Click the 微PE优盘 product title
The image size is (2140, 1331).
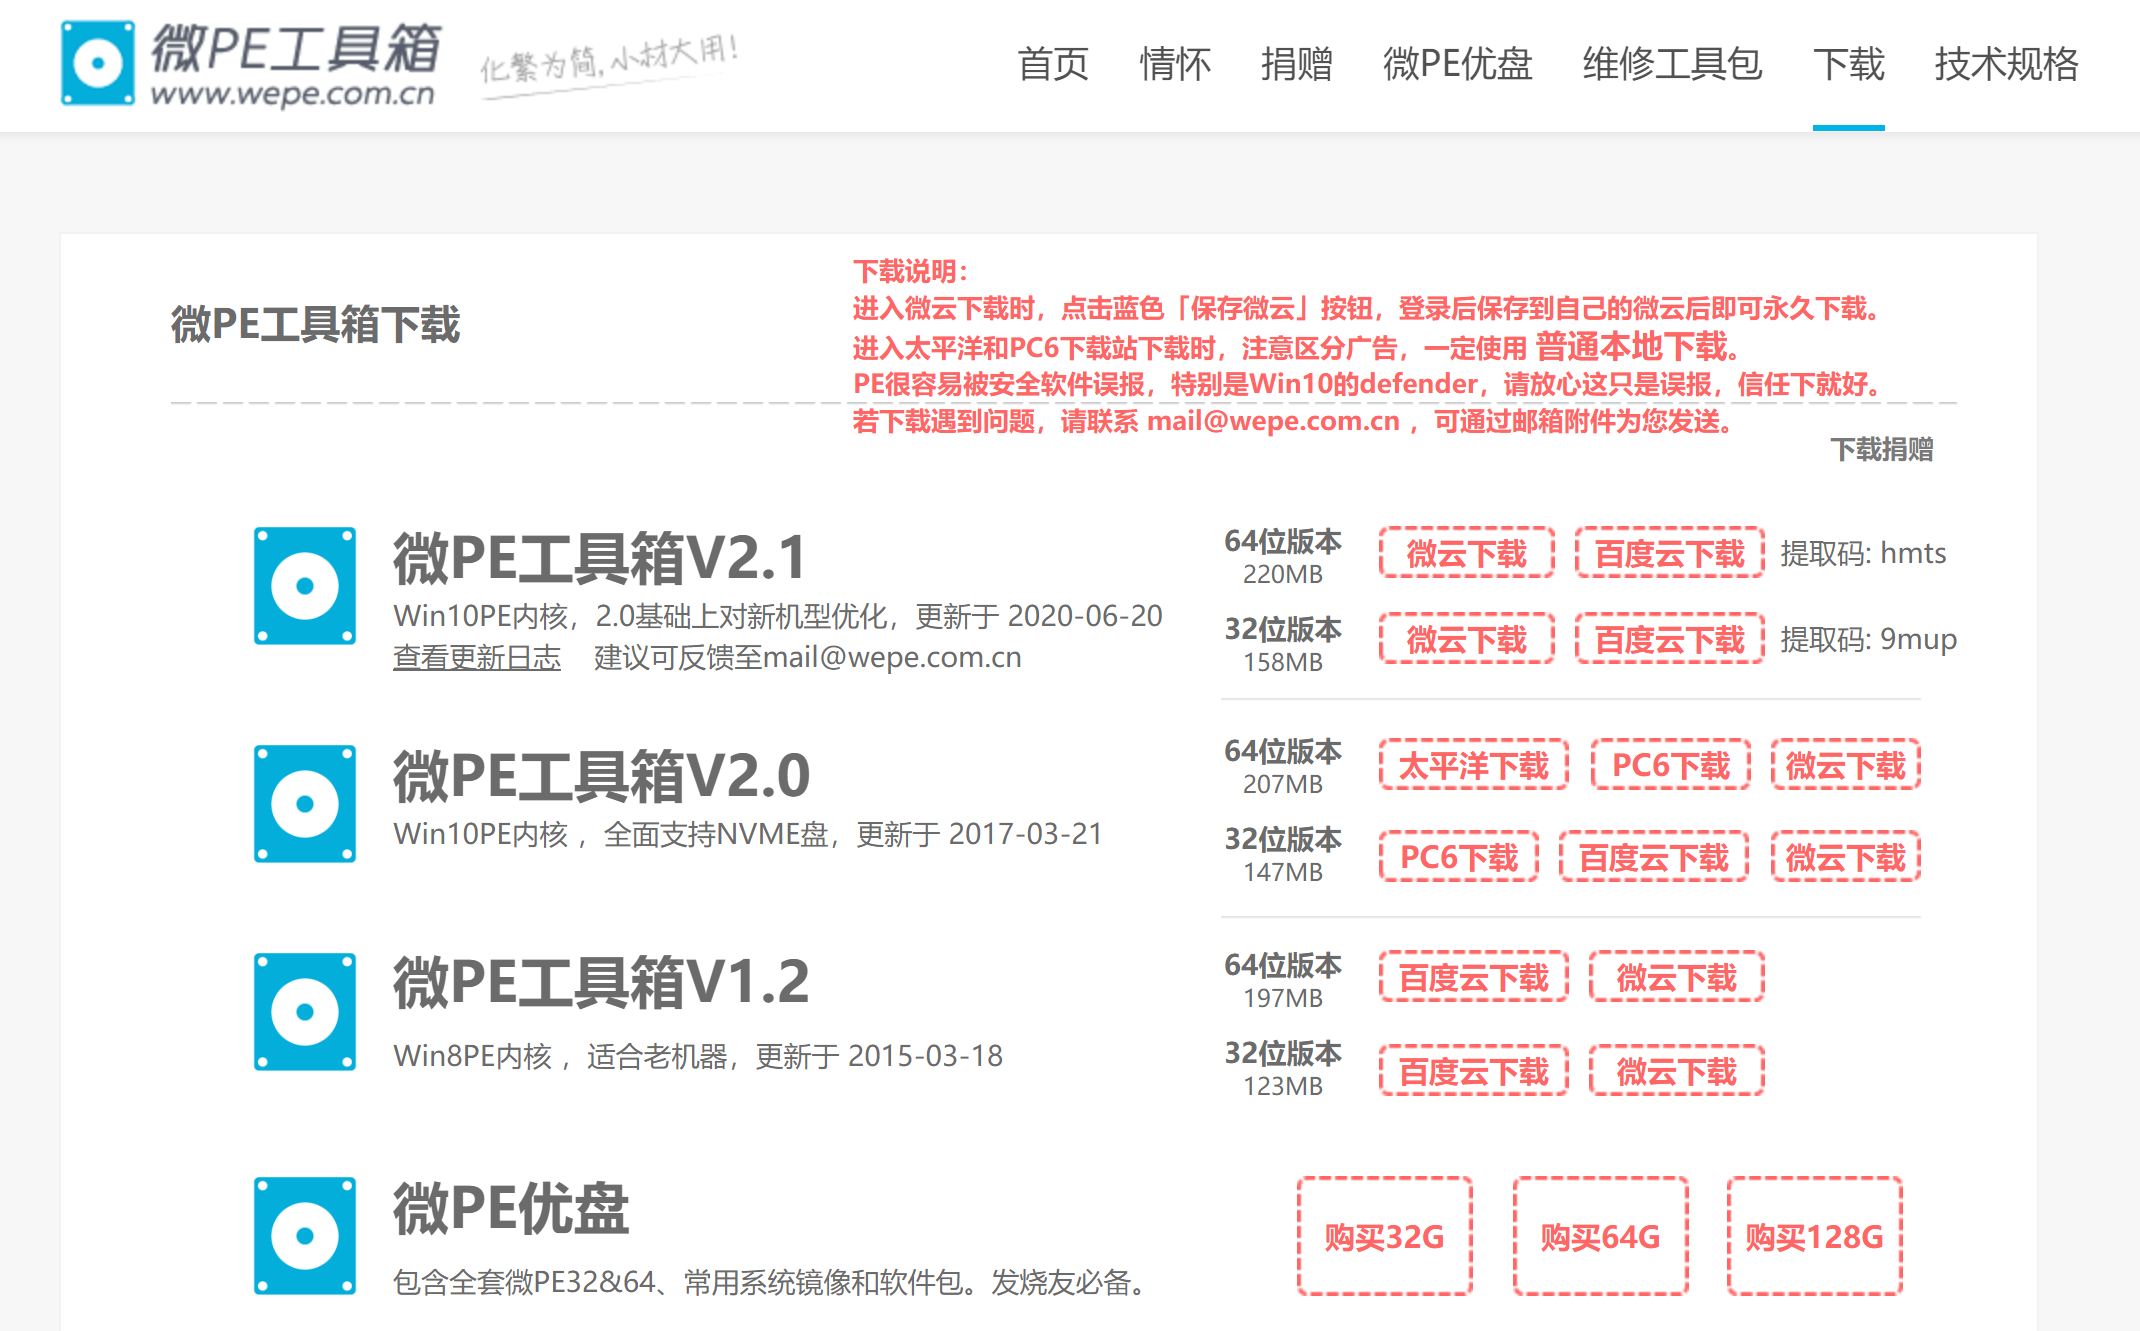511,1208
